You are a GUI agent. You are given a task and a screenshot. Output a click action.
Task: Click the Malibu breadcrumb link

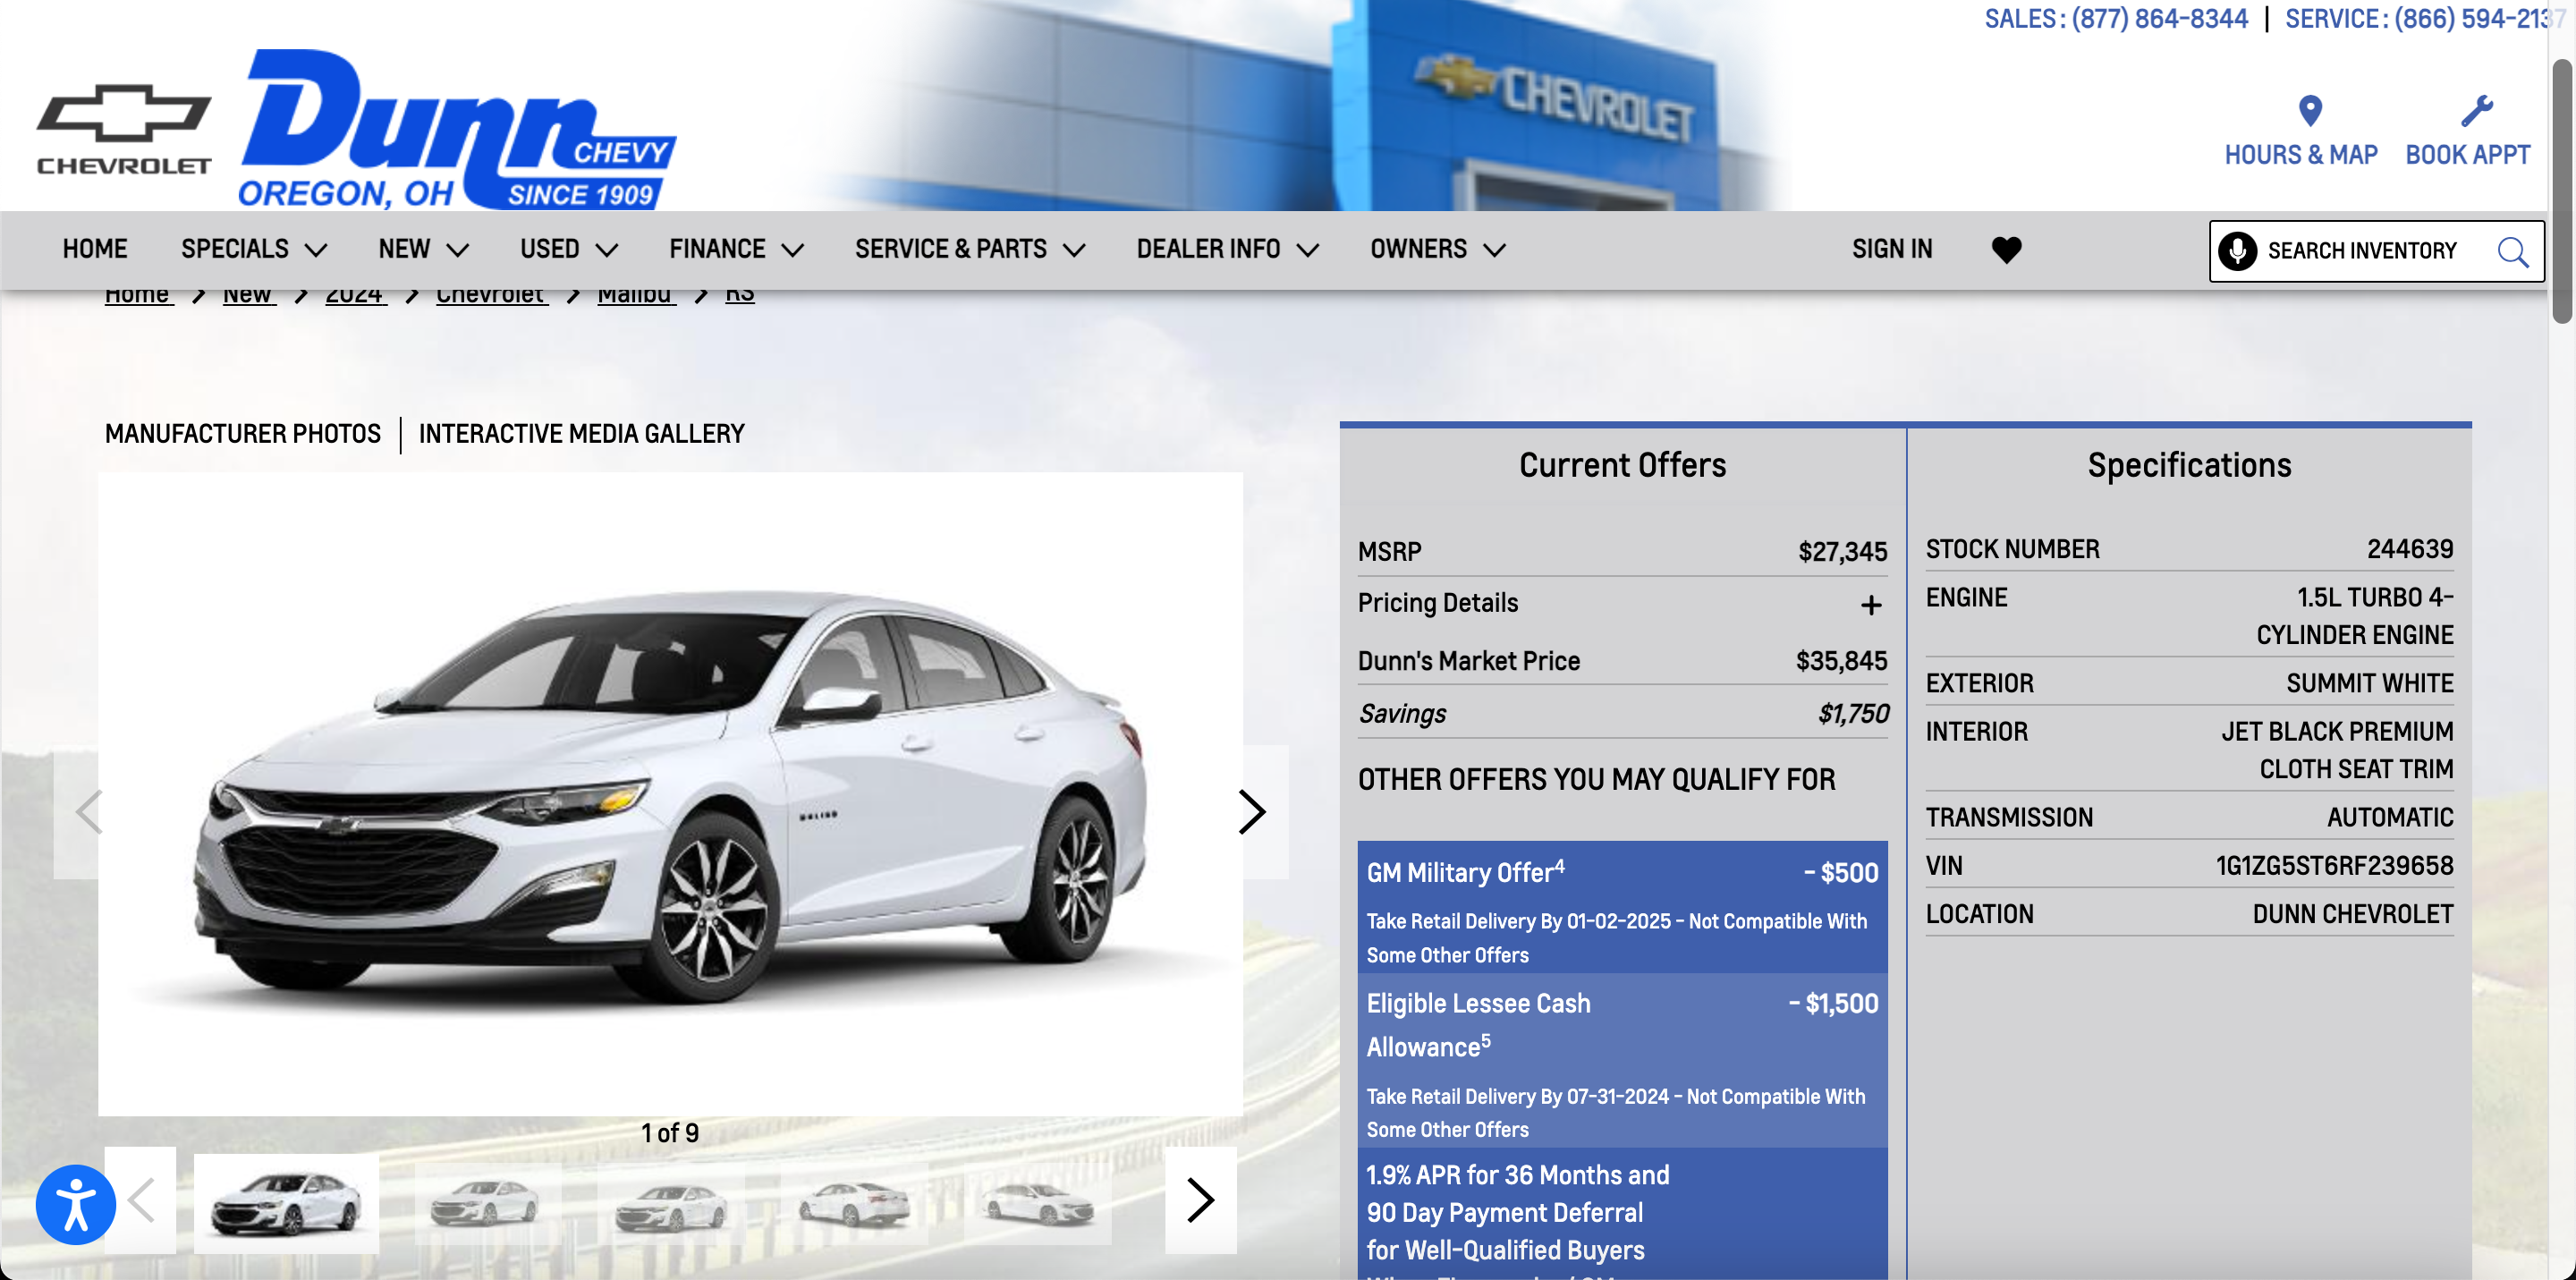click(x=635, y=296)
